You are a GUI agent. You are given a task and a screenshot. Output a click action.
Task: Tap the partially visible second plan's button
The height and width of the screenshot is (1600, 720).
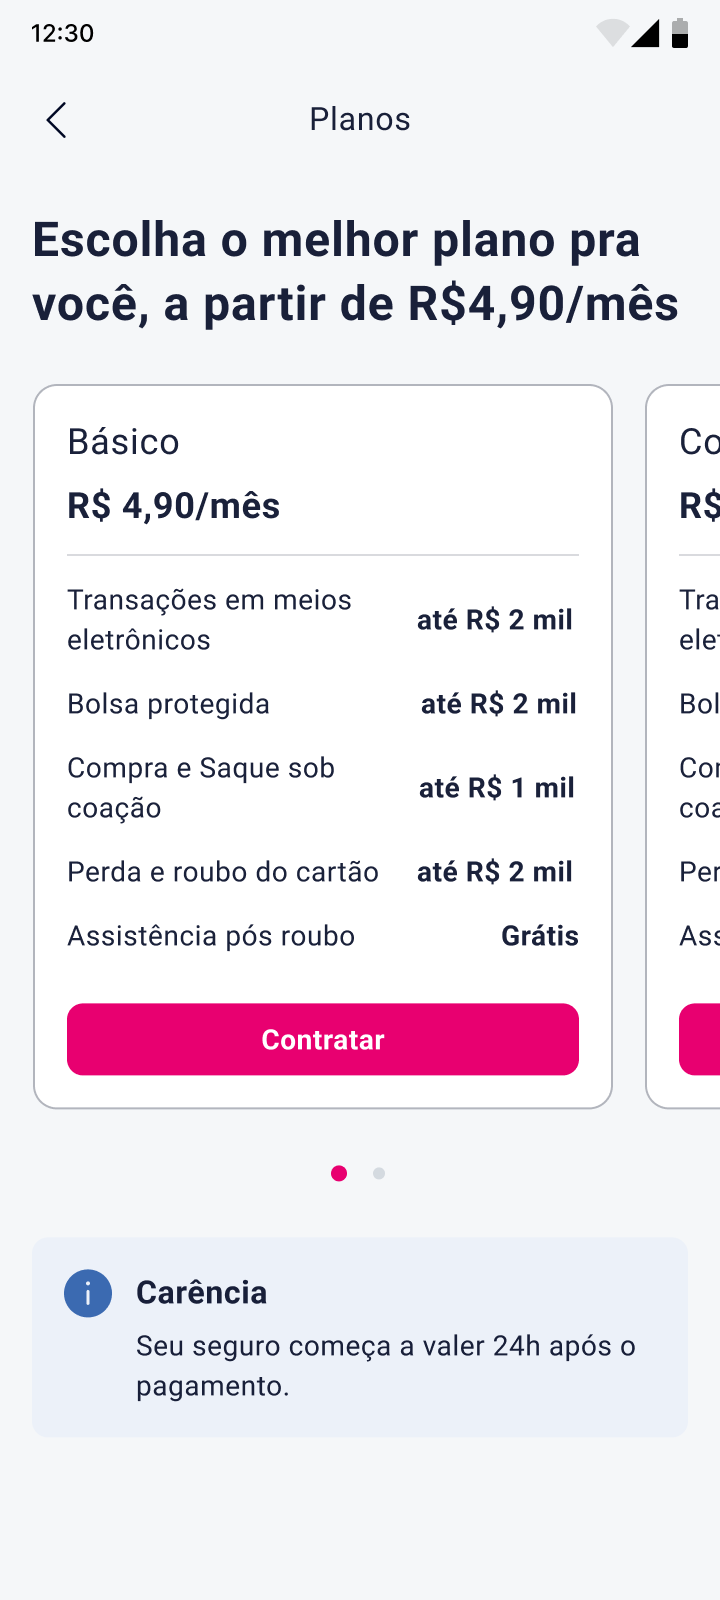tap(700, 1040)
